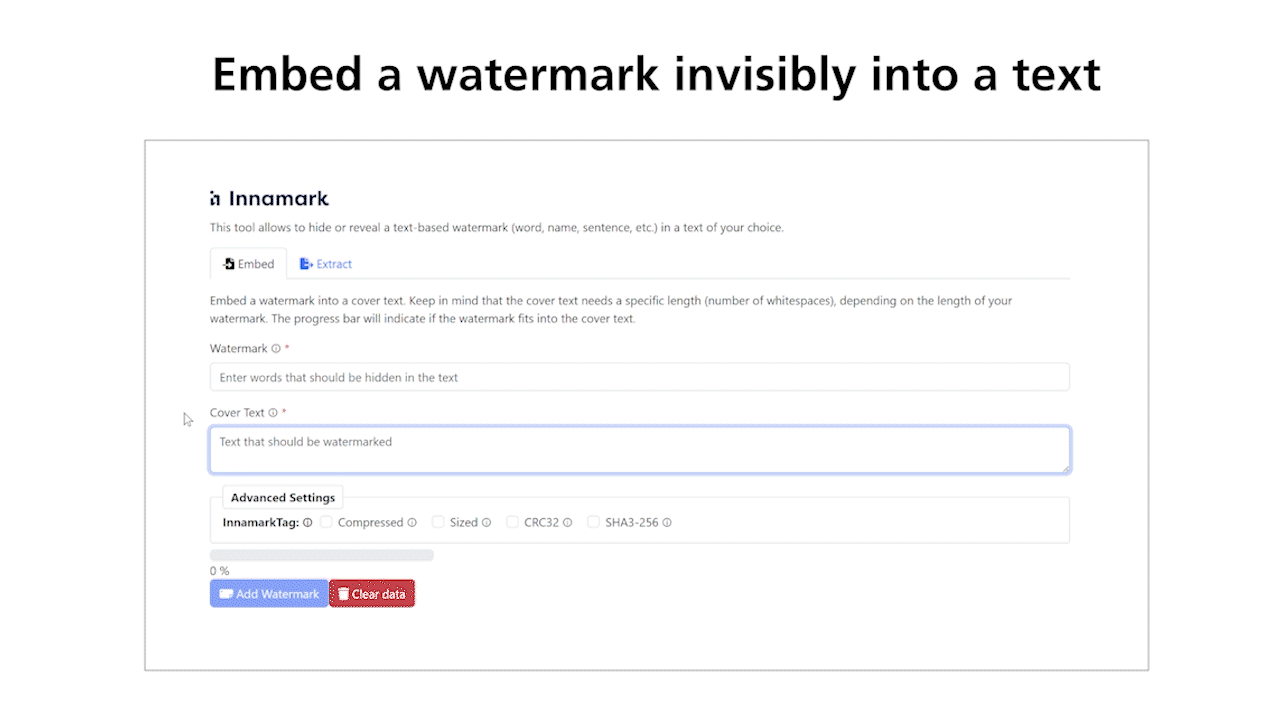This screenshot has height=720, width=1280.
Task: Enable the CRC32 checksum option
Action: point(512,521)
